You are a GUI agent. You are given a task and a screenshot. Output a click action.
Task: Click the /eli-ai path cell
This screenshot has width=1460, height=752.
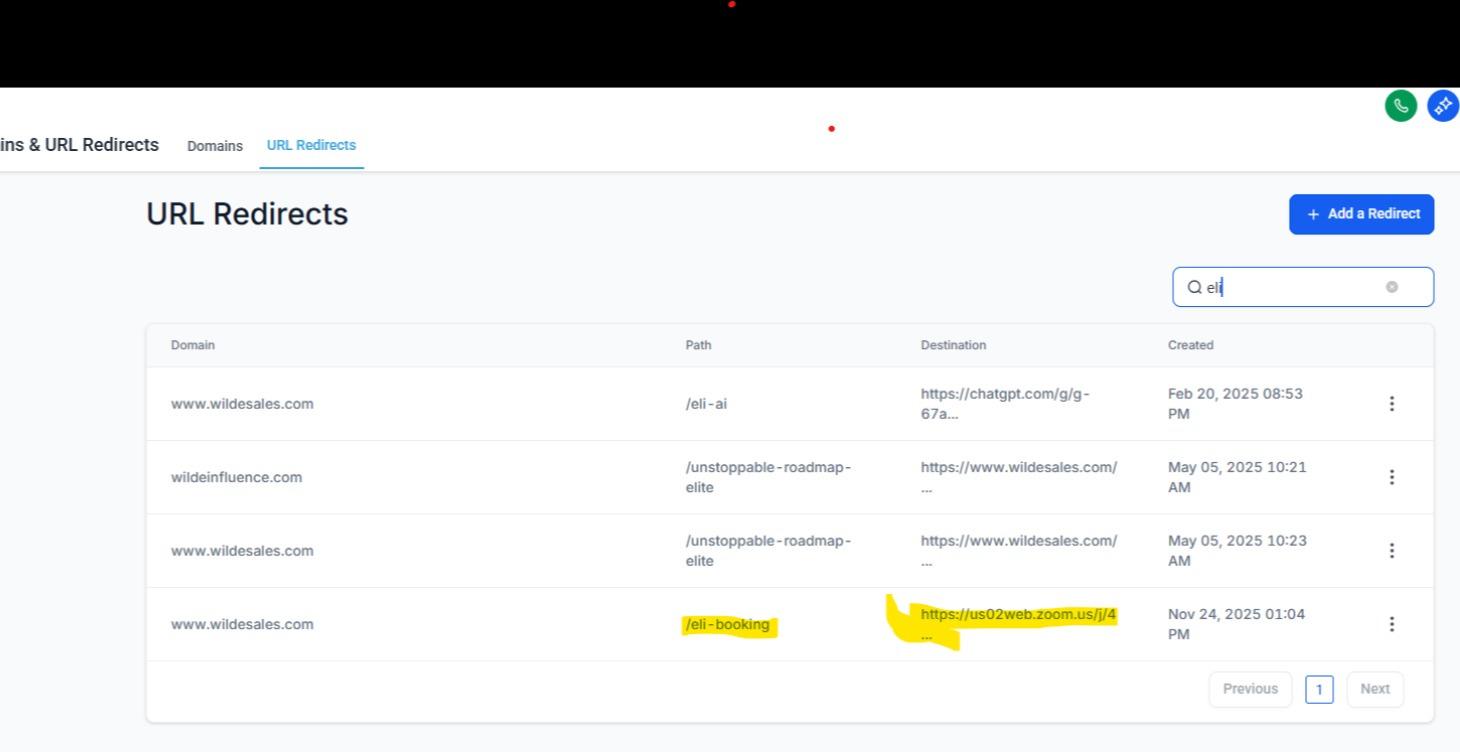coord(706,404)
